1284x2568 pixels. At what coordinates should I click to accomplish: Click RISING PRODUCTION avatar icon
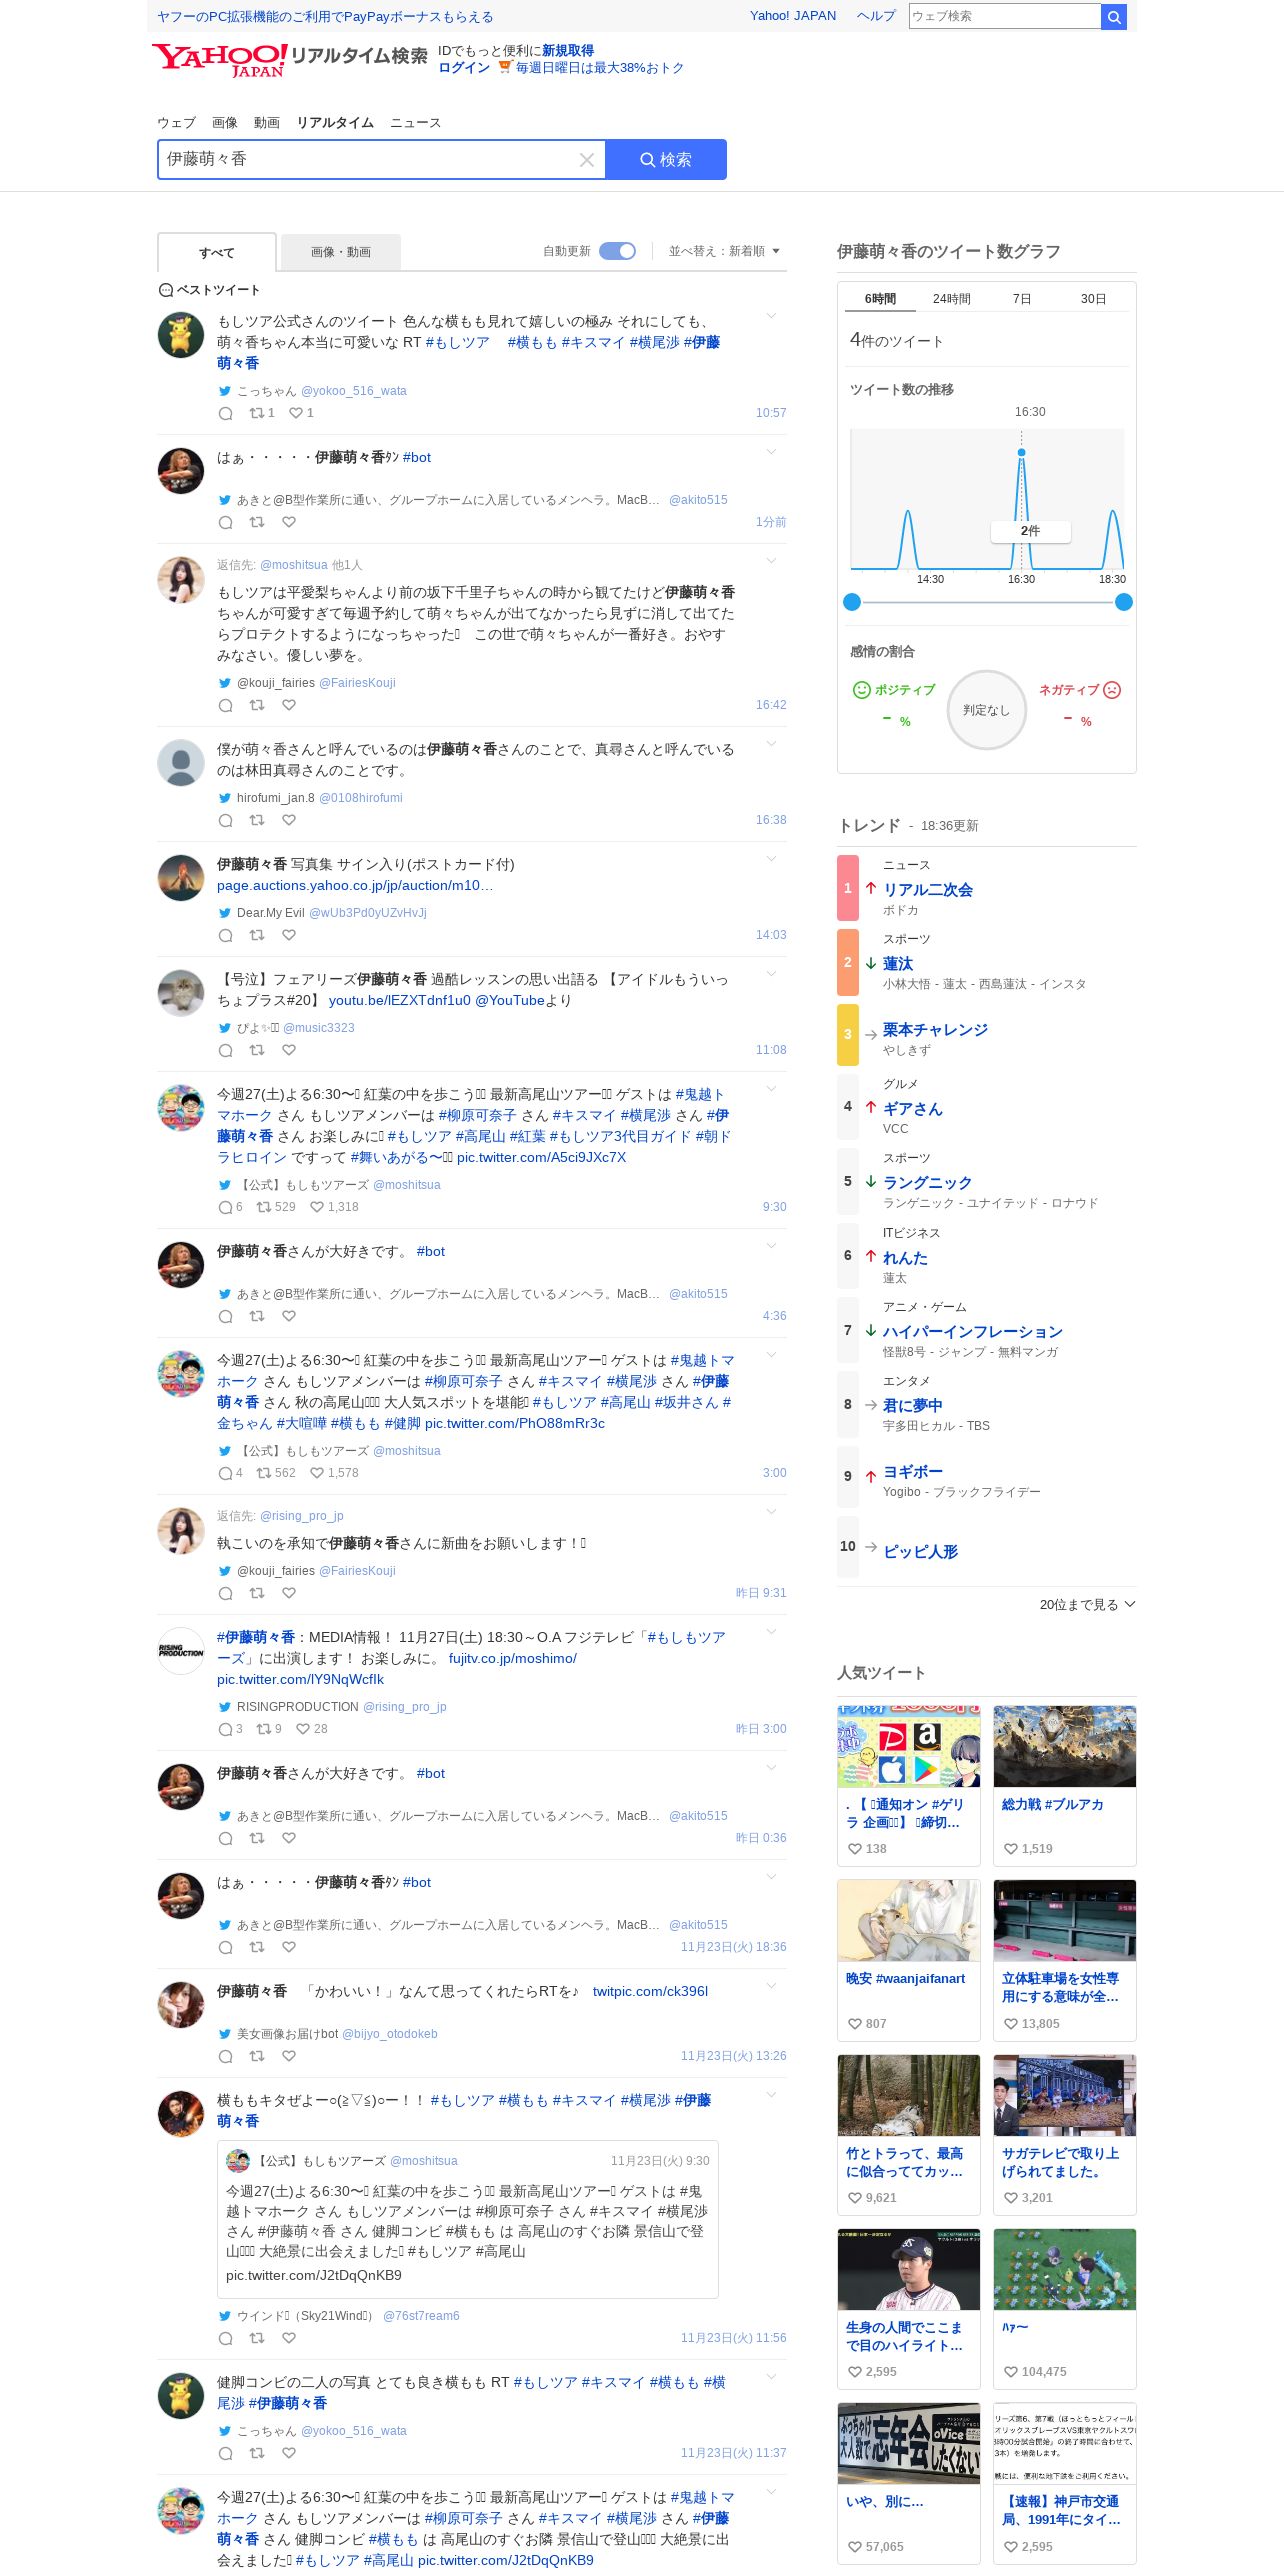point(181,1650)
